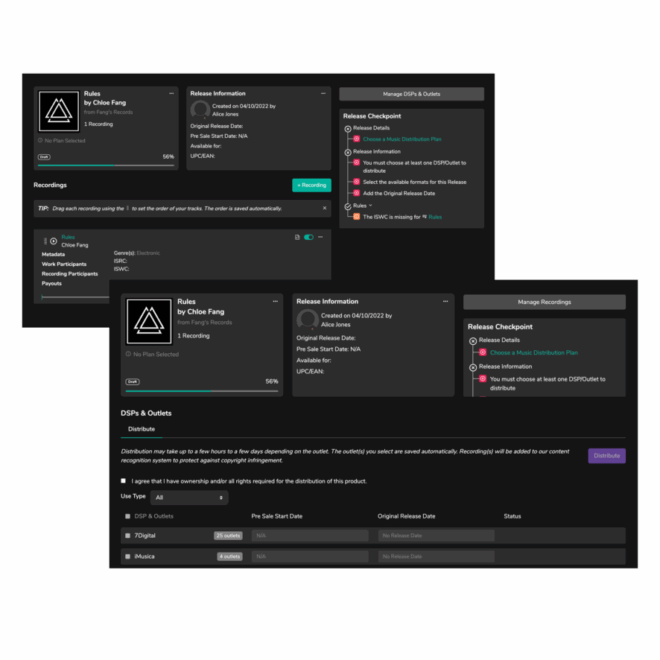Play the Rules recording by Chloe Fang
This screenshot has width=660, height=660.
(x=53, y=241)
